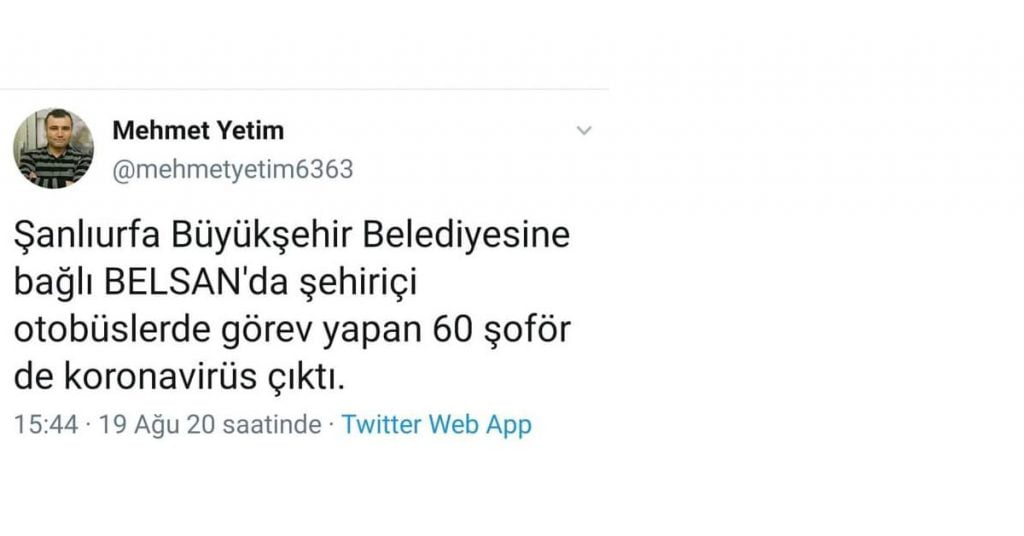The width and height of the screenshot is (1024, 536).
Task: Expand the tweet options chevron
Action: point(584,131)
